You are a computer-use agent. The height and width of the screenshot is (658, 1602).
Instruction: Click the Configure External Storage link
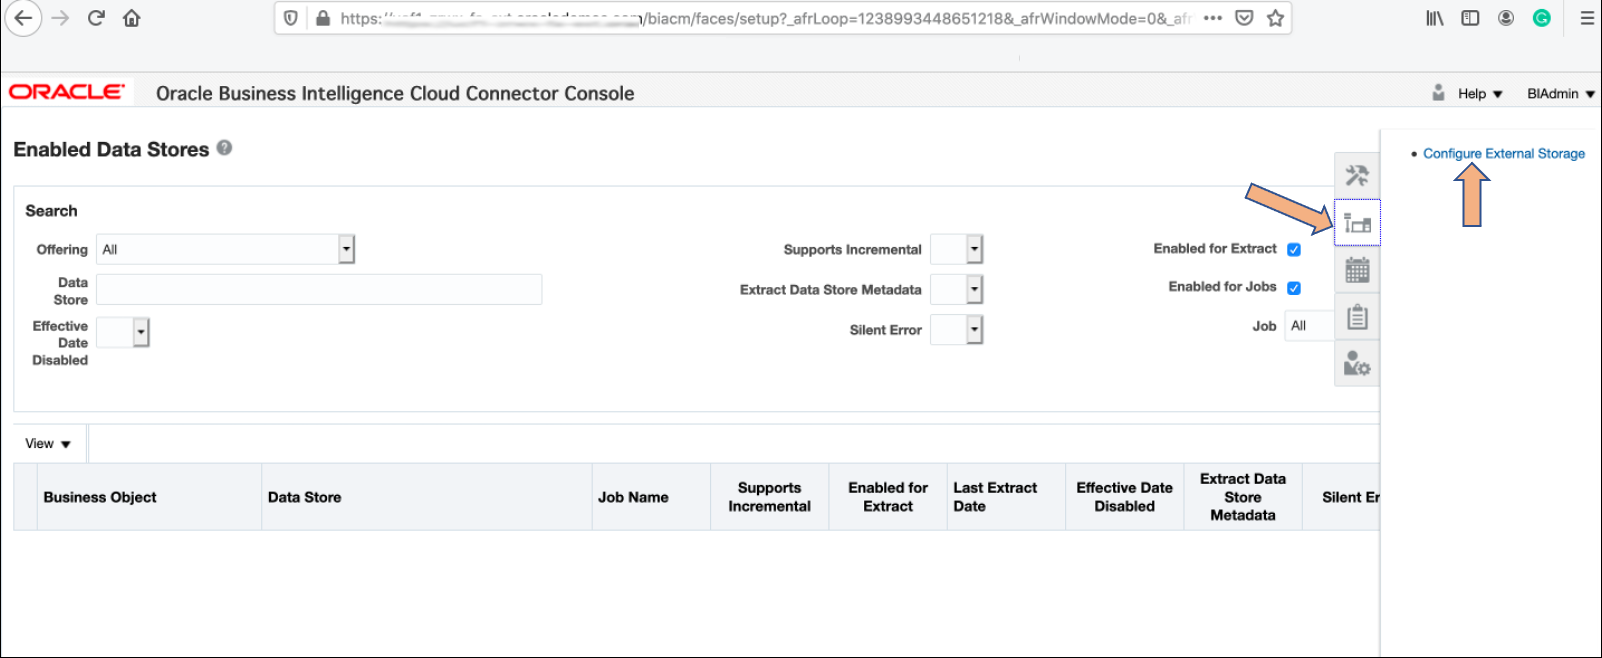click(1504, 154)
